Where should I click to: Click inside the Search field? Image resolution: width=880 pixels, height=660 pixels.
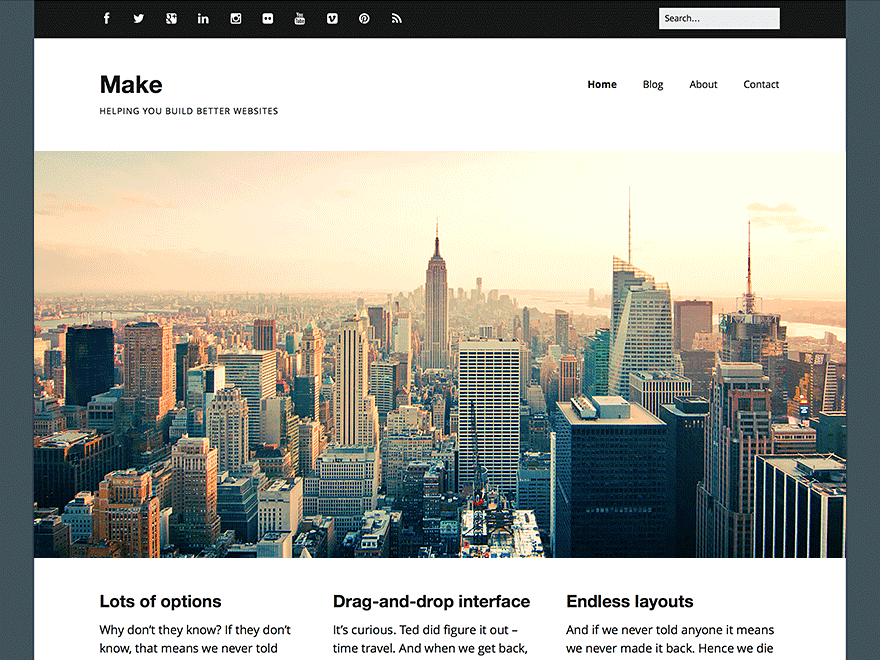719,18
